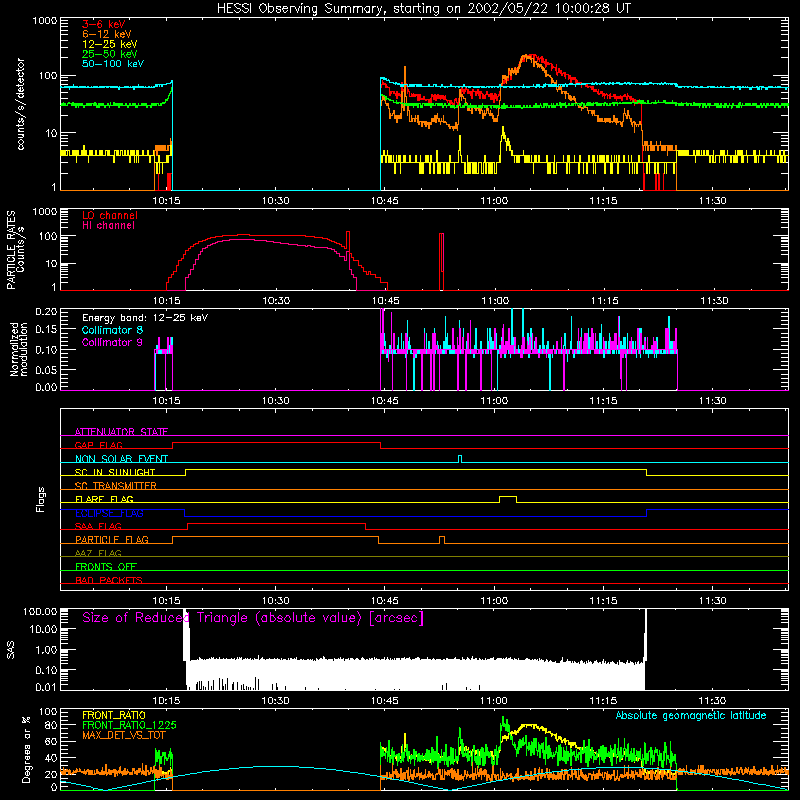Click the SAA_FLAG label
Viewport: 800px width, 800px height.
coord(98,526)
